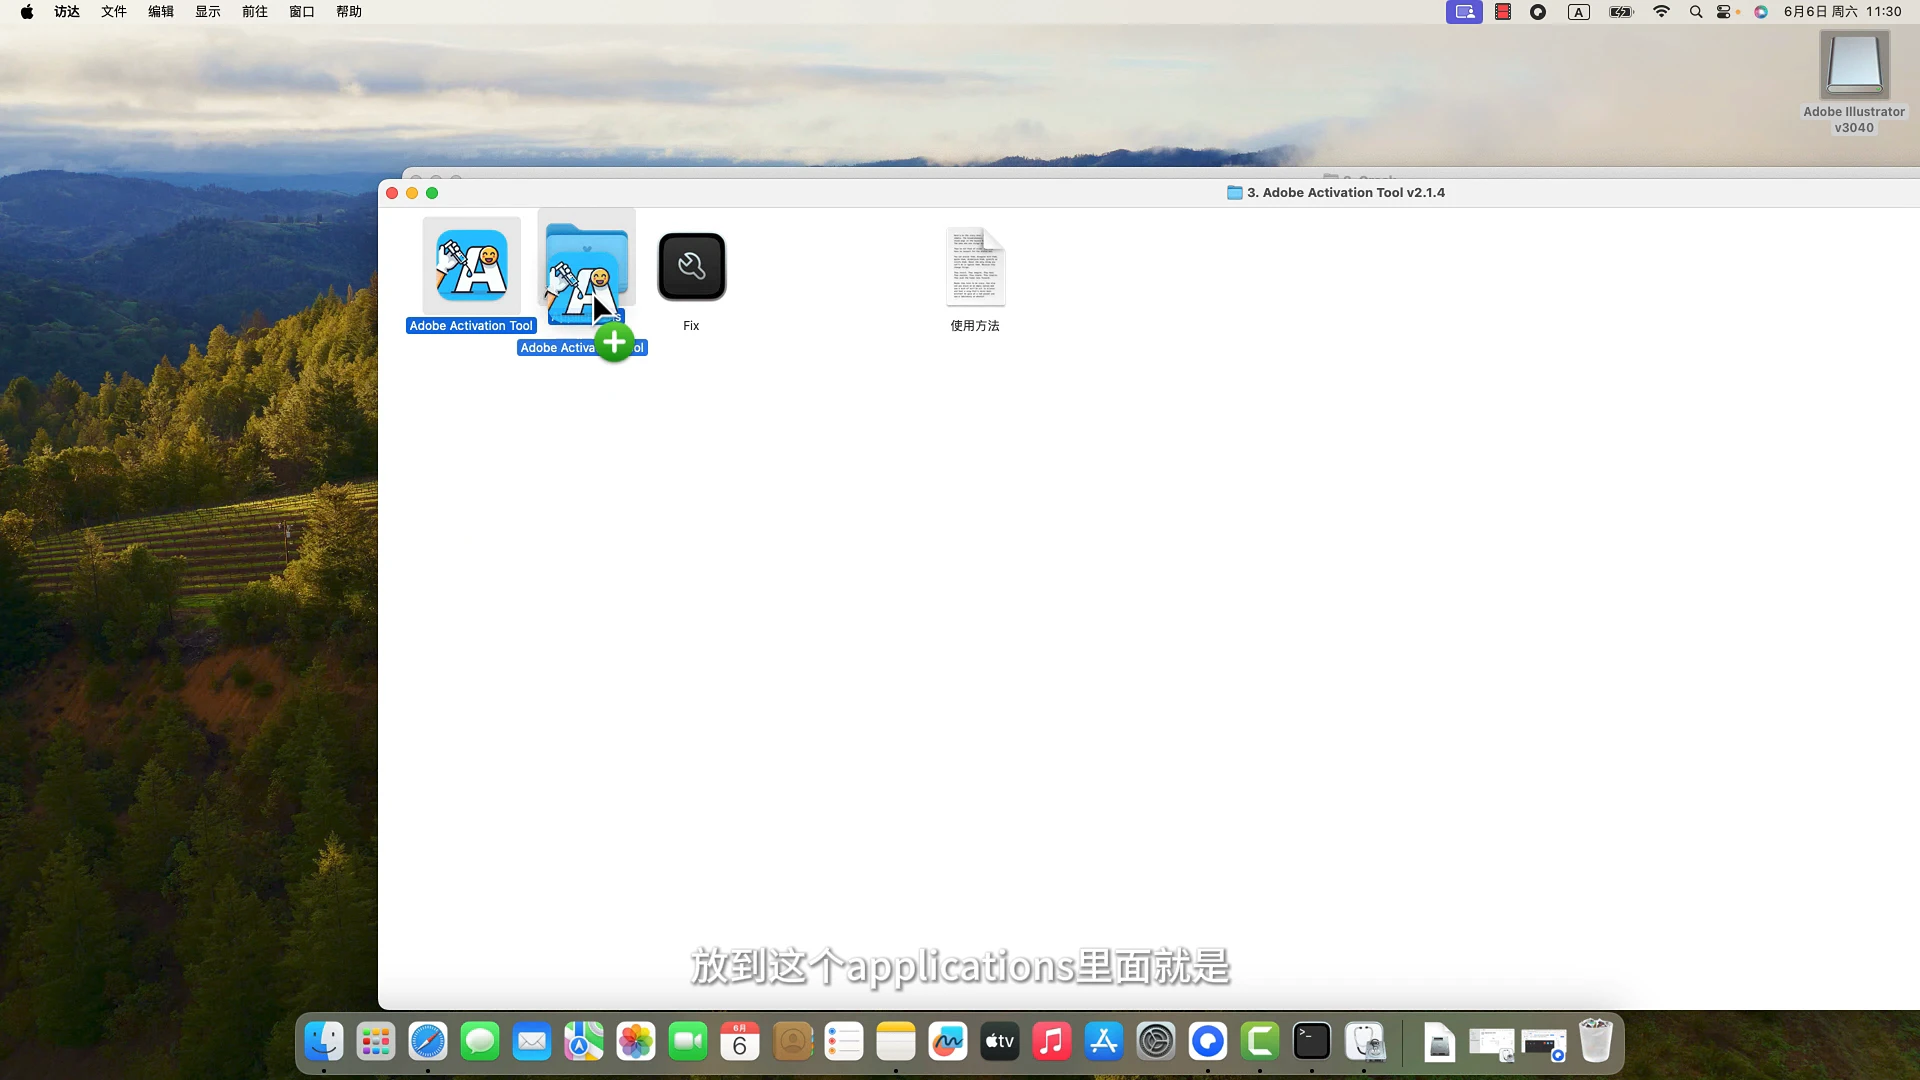Switch input source via the A icon
This screenshot has width=1920, height=1080.
(1579, 12)
